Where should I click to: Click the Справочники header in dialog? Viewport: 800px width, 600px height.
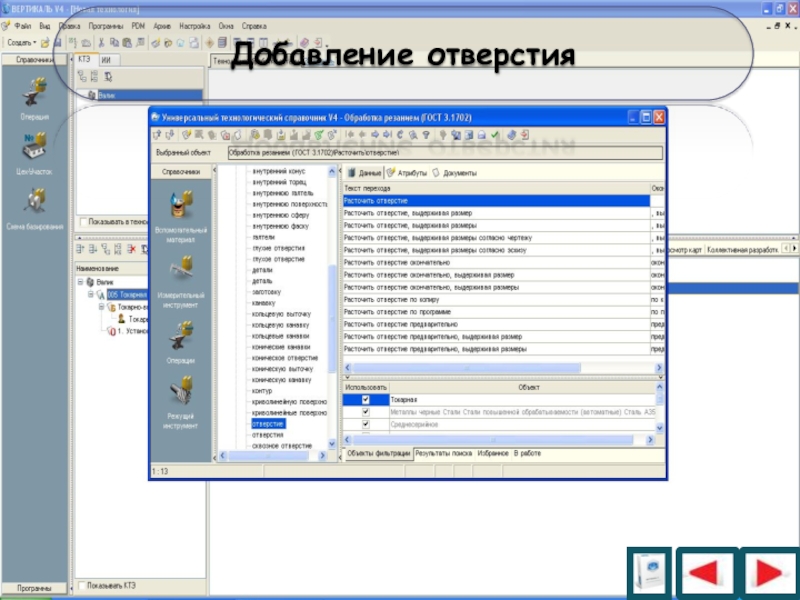(x=181, y=171)
